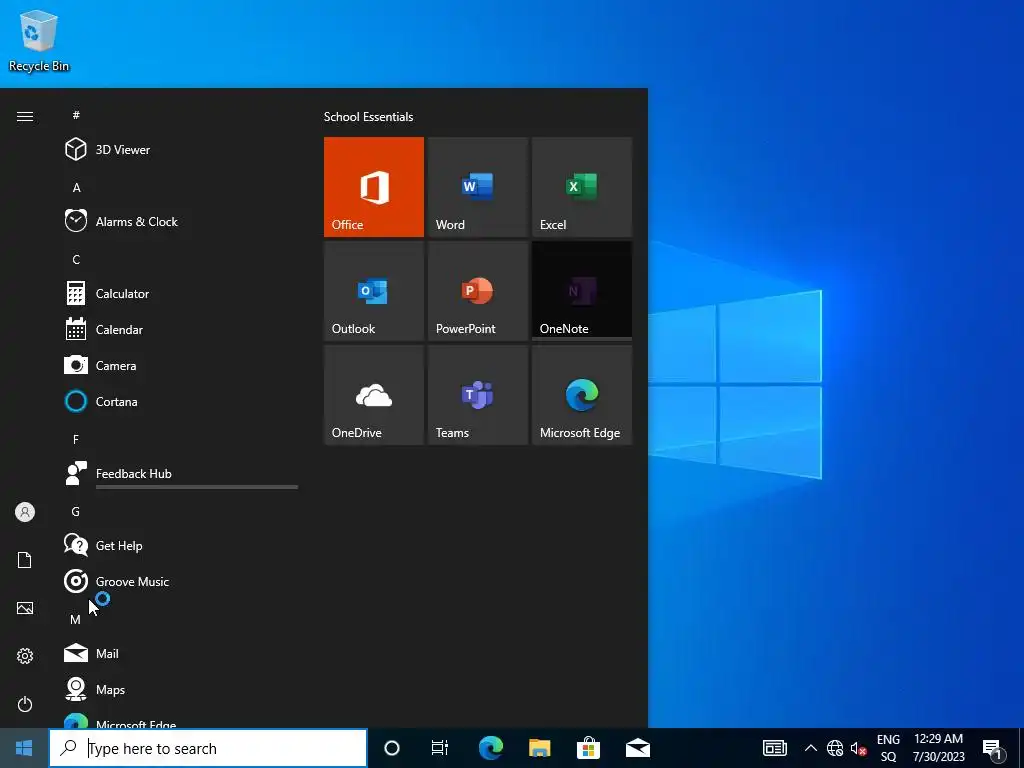Click the Windows Start button
This screenshot has height=768, width=1024.
24,748
